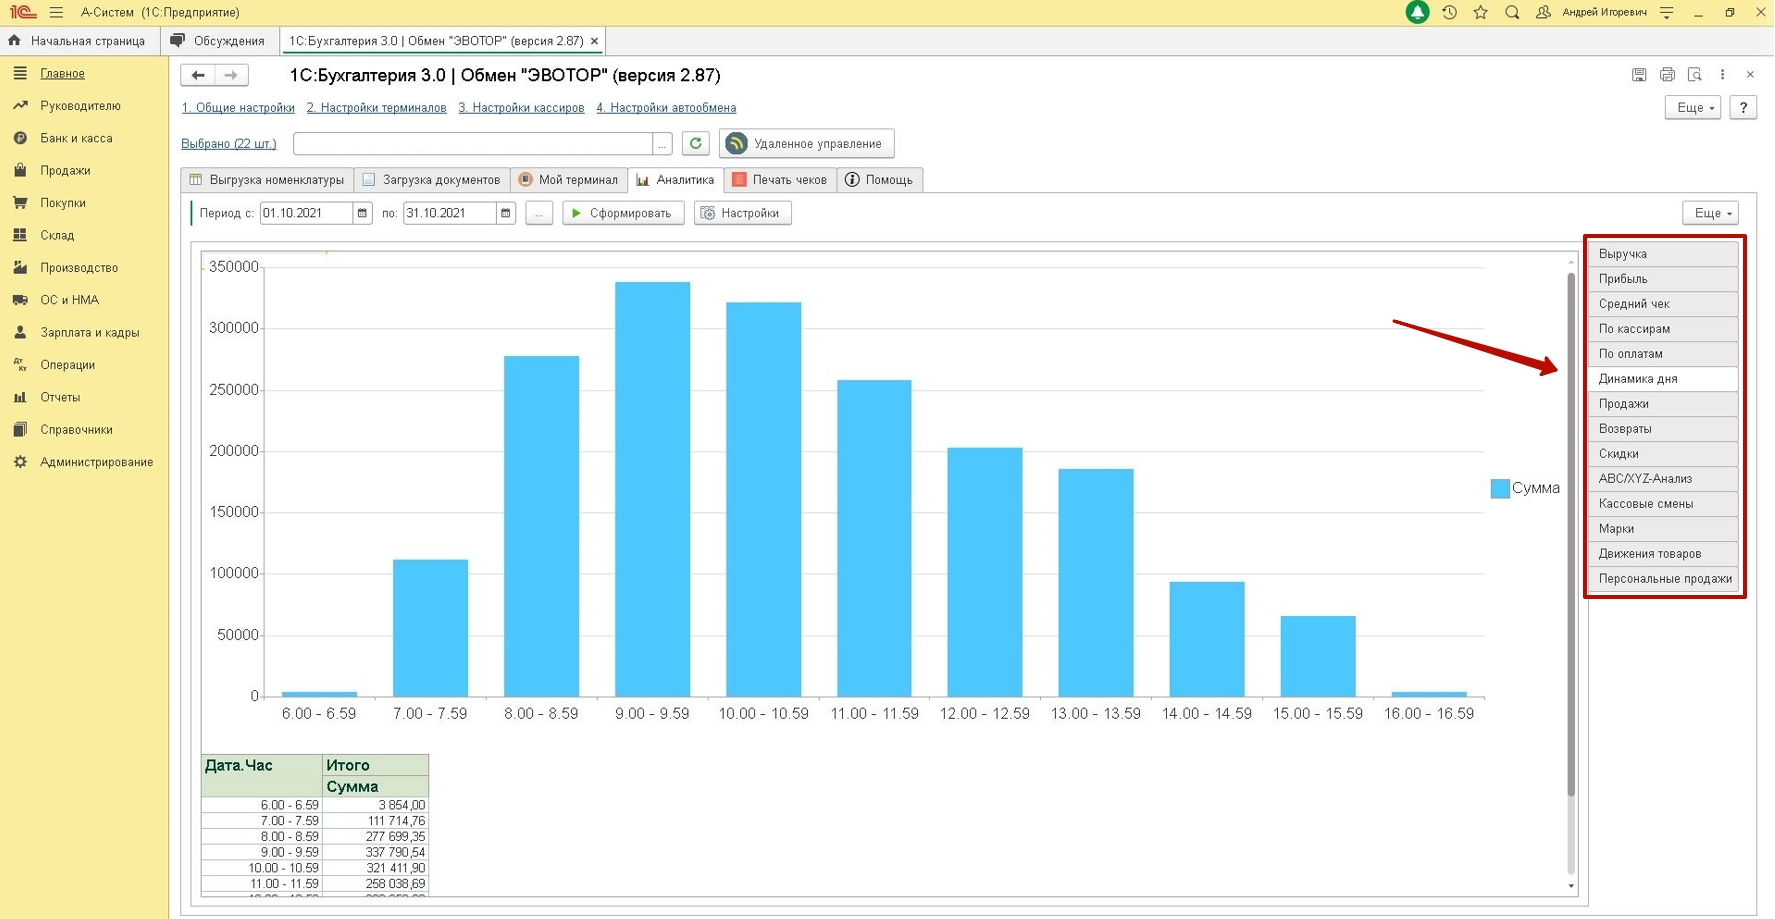This screenshot has height=919, width=1775.
Task: Click the period selection ellipsis button
Action: tap(539, 213)
